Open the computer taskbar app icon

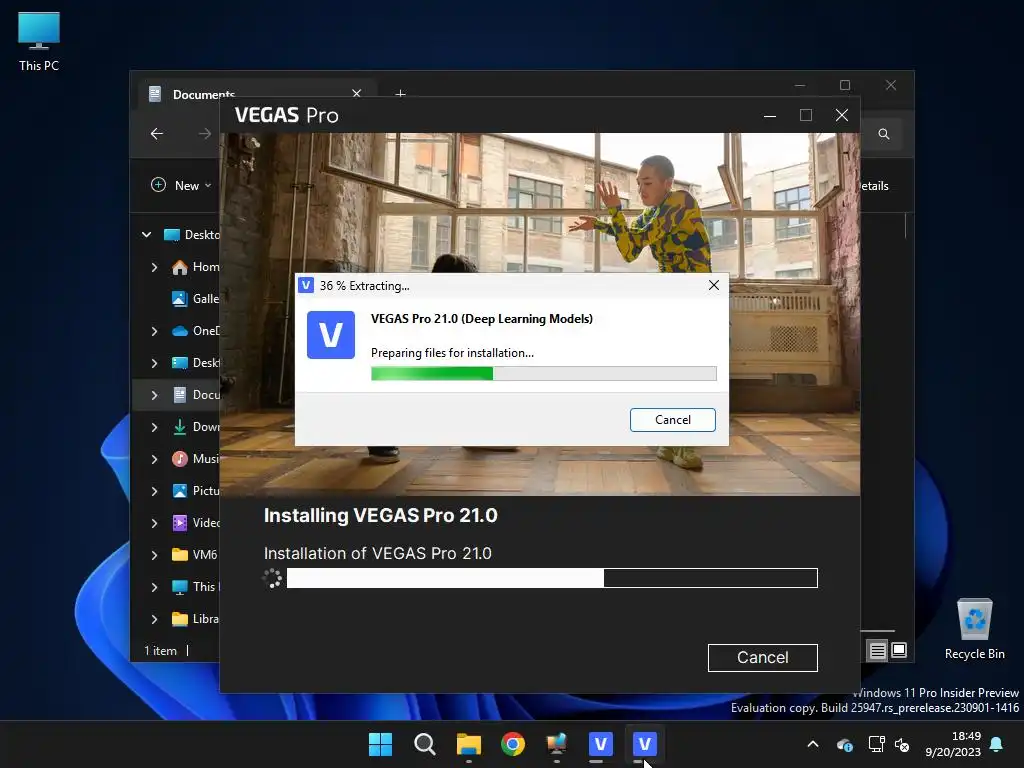point(556,744)
